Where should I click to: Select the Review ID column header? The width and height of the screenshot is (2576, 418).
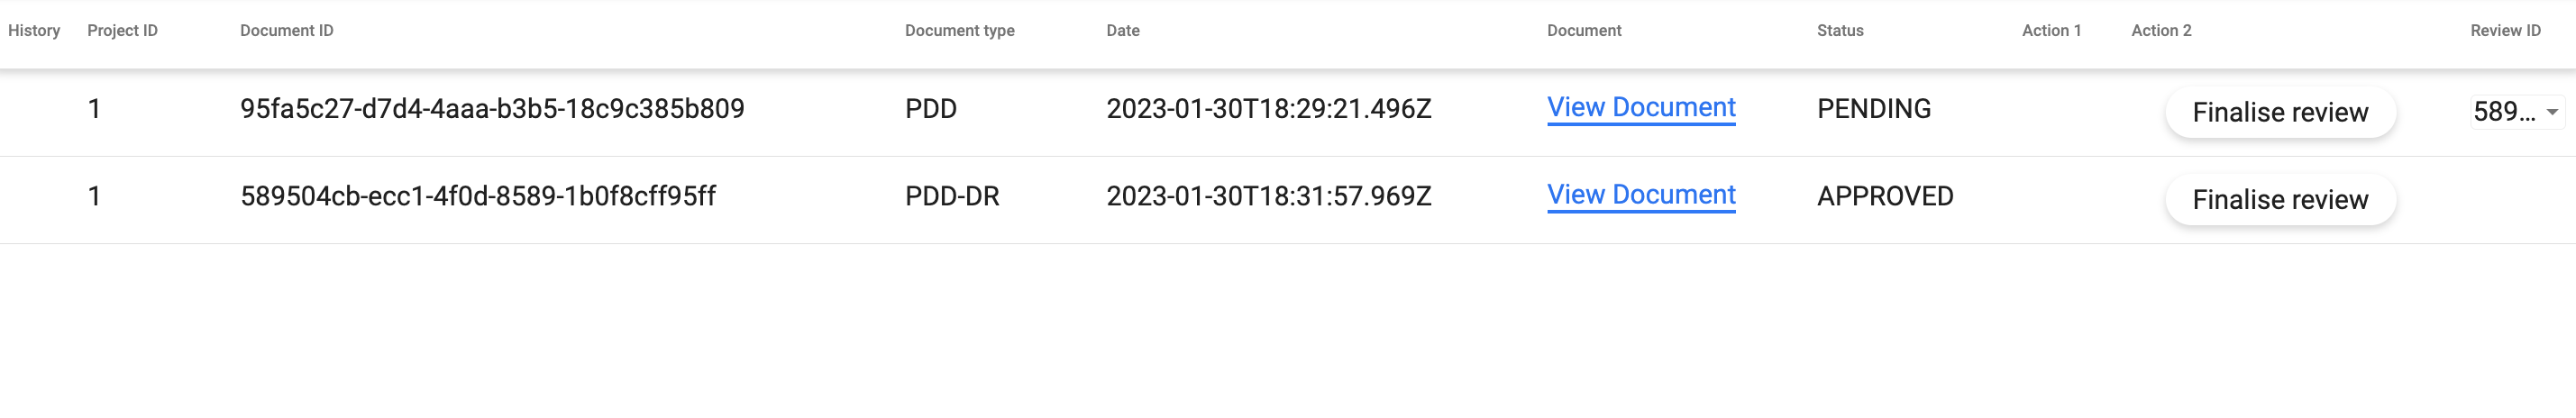pyautogui.click(x=2505, y=31)
